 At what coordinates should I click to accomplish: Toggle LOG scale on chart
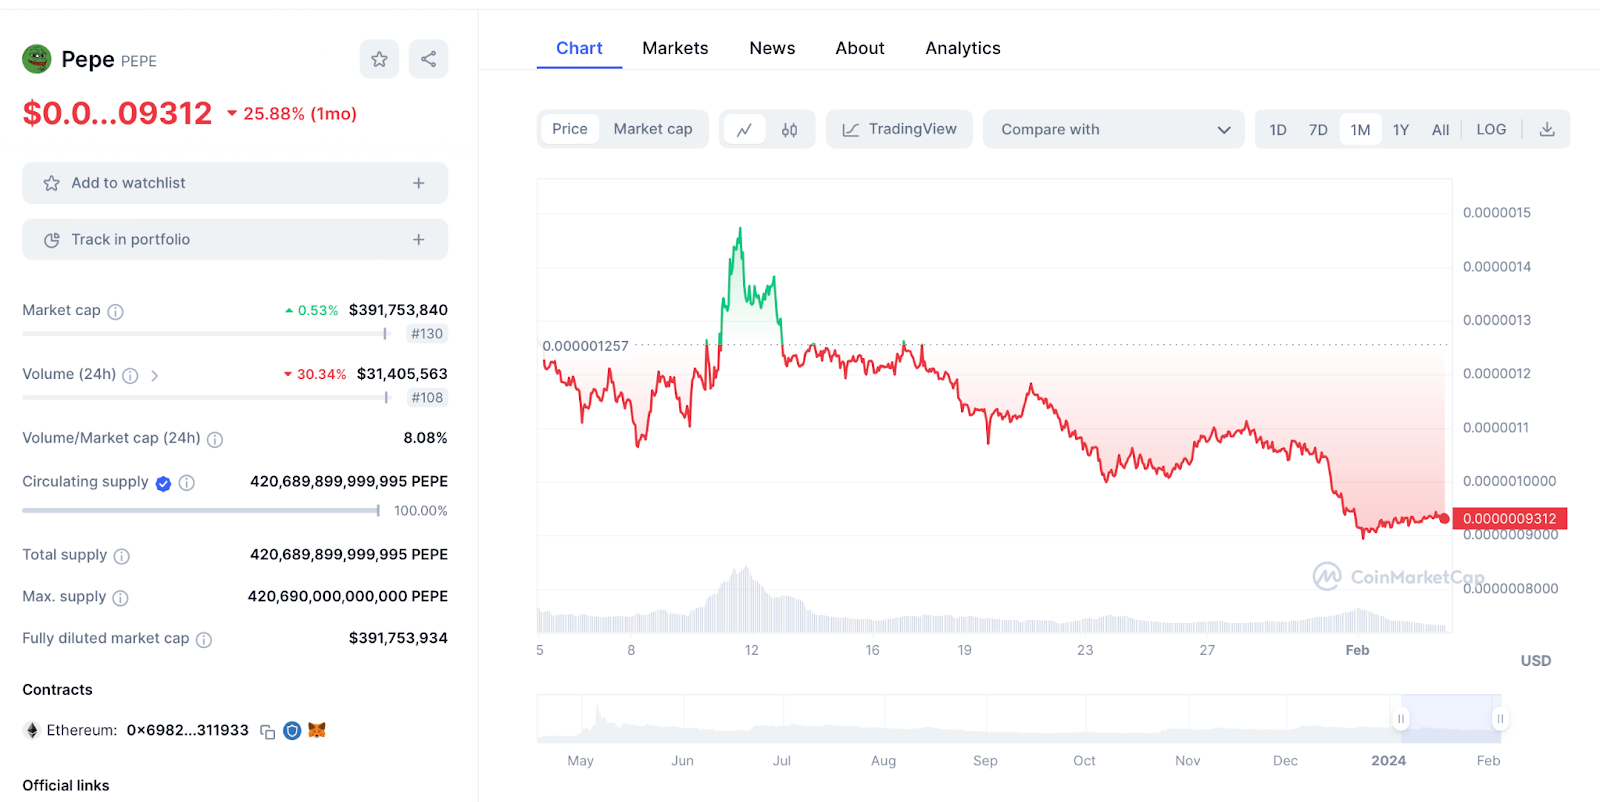pyautogui.click(x=1491, y=129)
